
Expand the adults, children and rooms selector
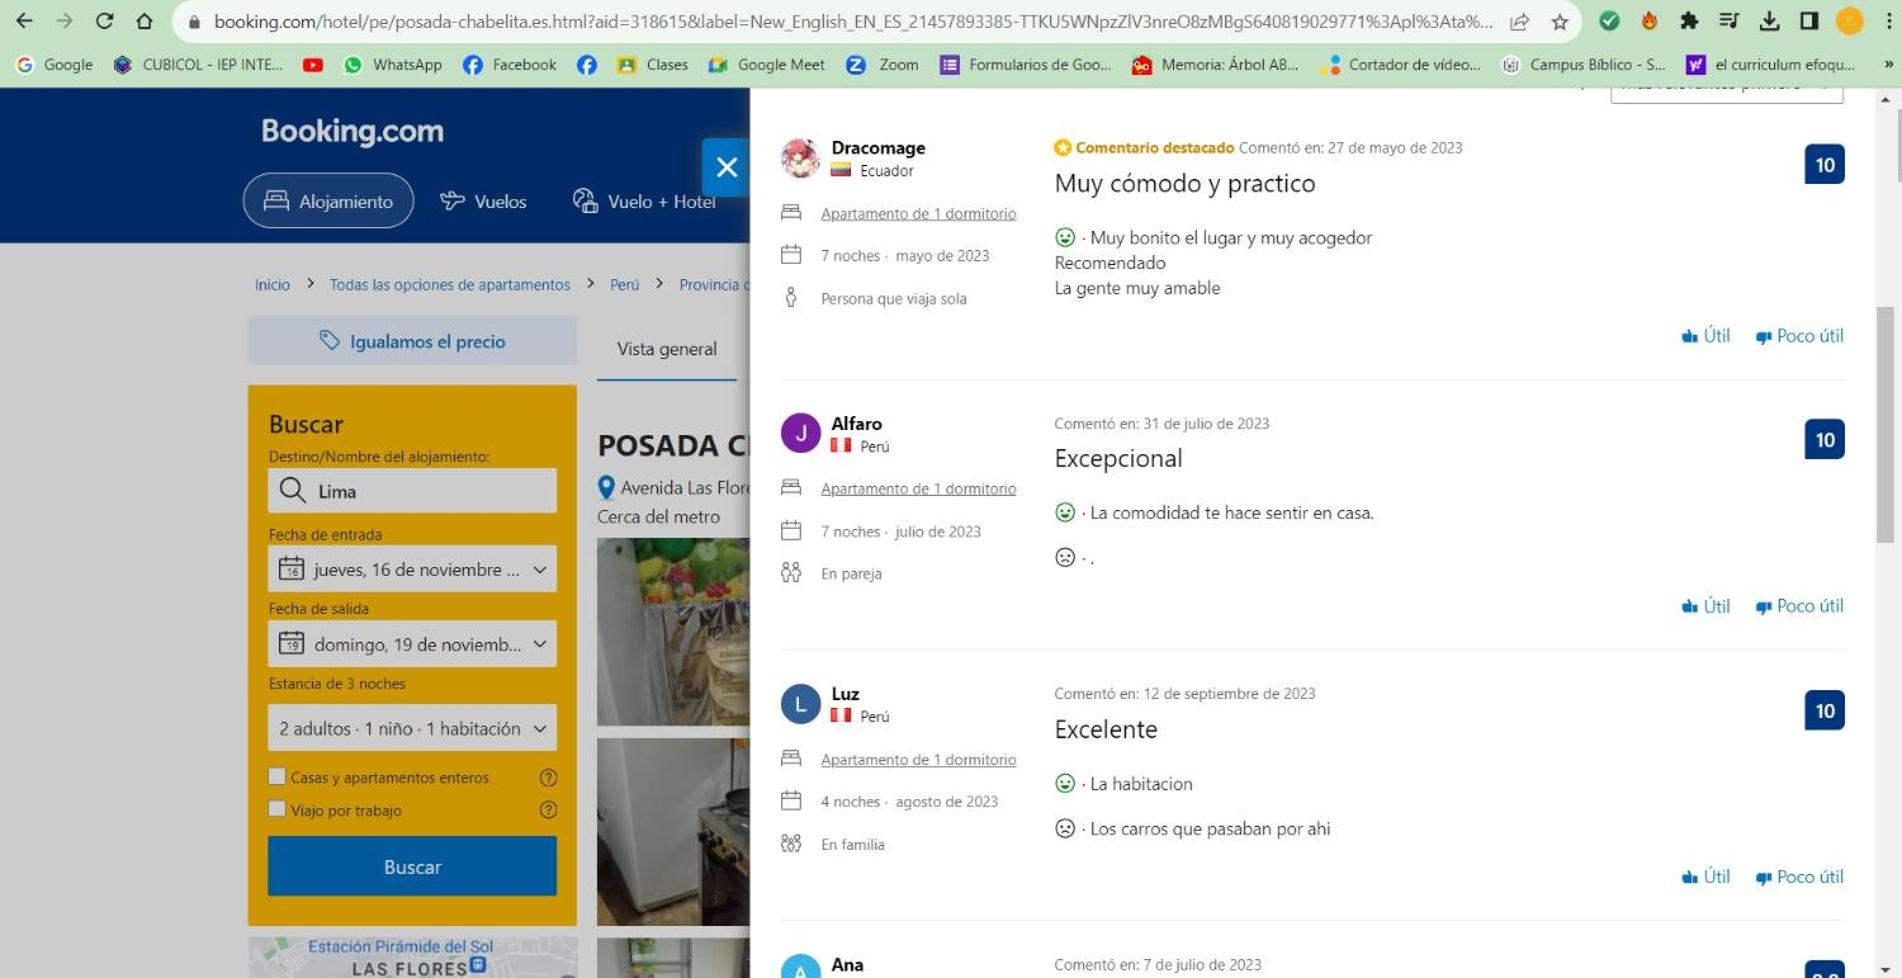pyautogui.click(x=412, y=728)
